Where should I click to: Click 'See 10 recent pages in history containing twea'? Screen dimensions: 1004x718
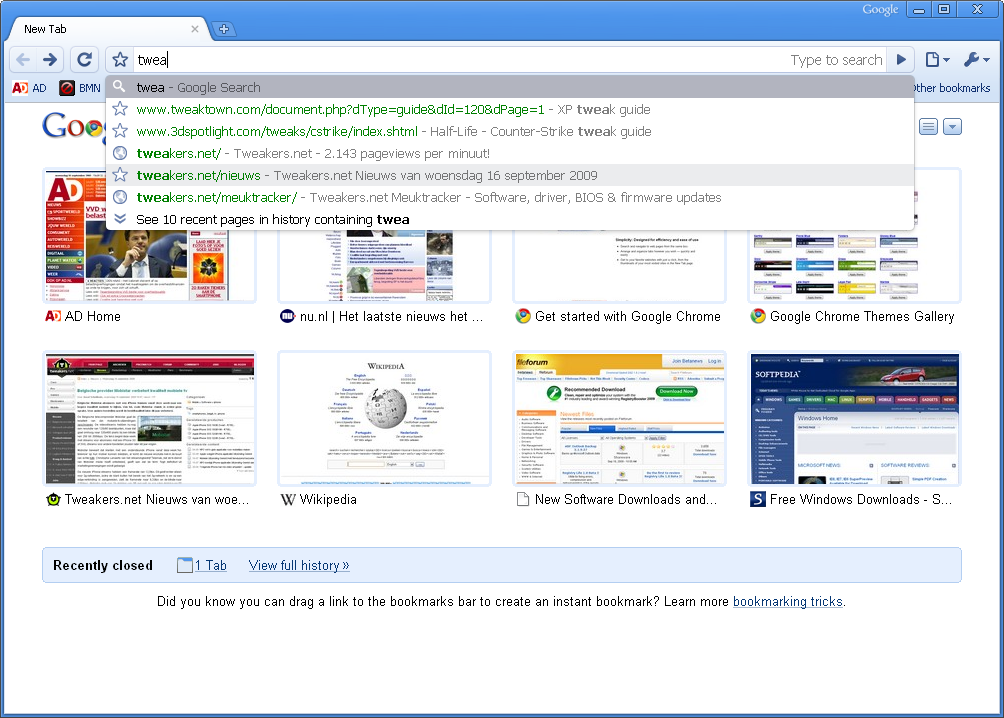510,219
